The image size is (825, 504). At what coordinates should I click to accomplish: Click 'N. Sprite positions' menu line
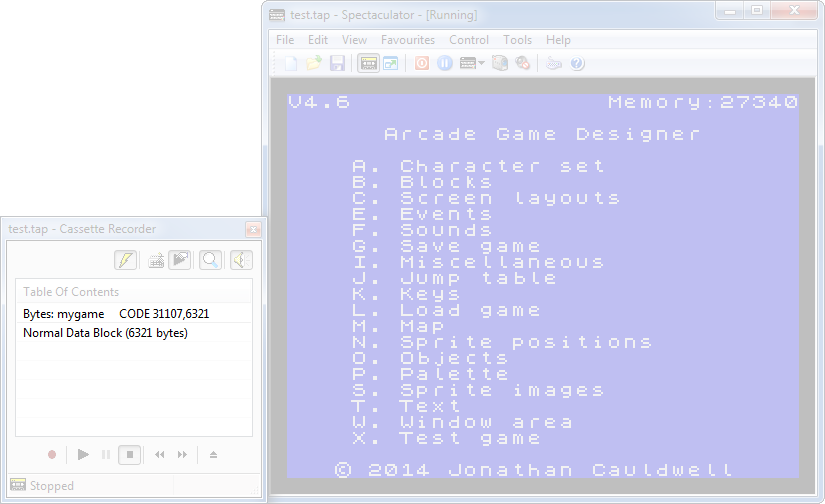tap(502, 342)
